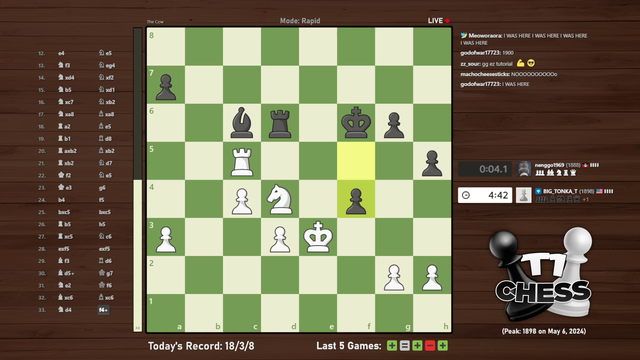Image resolution: width=640 pixels, height=360 pixels.
Task: Select the white king on e3
Action: coord(318,237)
